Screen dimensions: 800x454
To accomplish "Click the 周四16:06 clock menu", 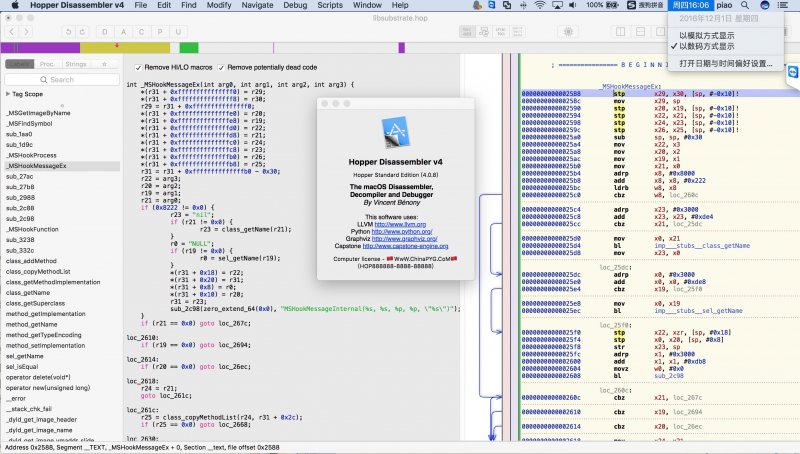I will (690, 5).
